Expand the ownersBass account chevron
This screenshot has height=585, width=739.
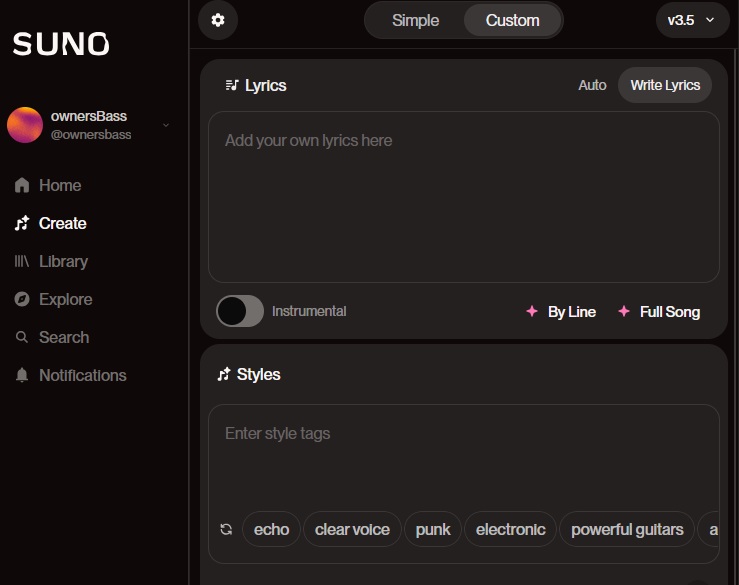point(166,125)
